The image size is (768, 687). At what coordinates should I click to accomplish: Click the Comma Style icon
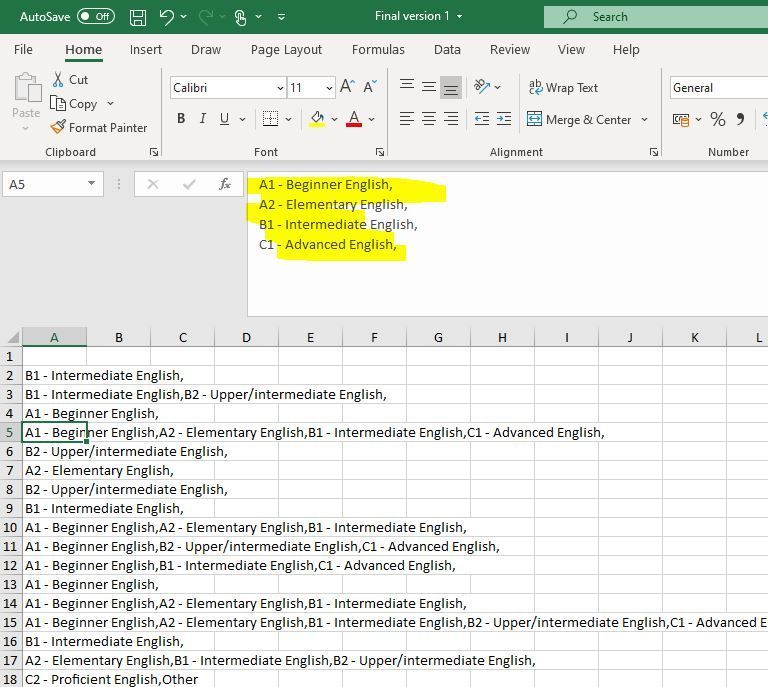pyautogui.click(x=740, y=119)
